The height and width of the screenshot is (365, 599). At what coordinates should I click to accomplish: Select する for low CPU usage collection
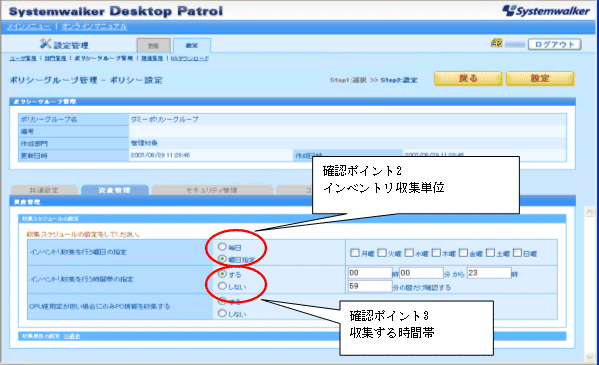pos(222,301)
